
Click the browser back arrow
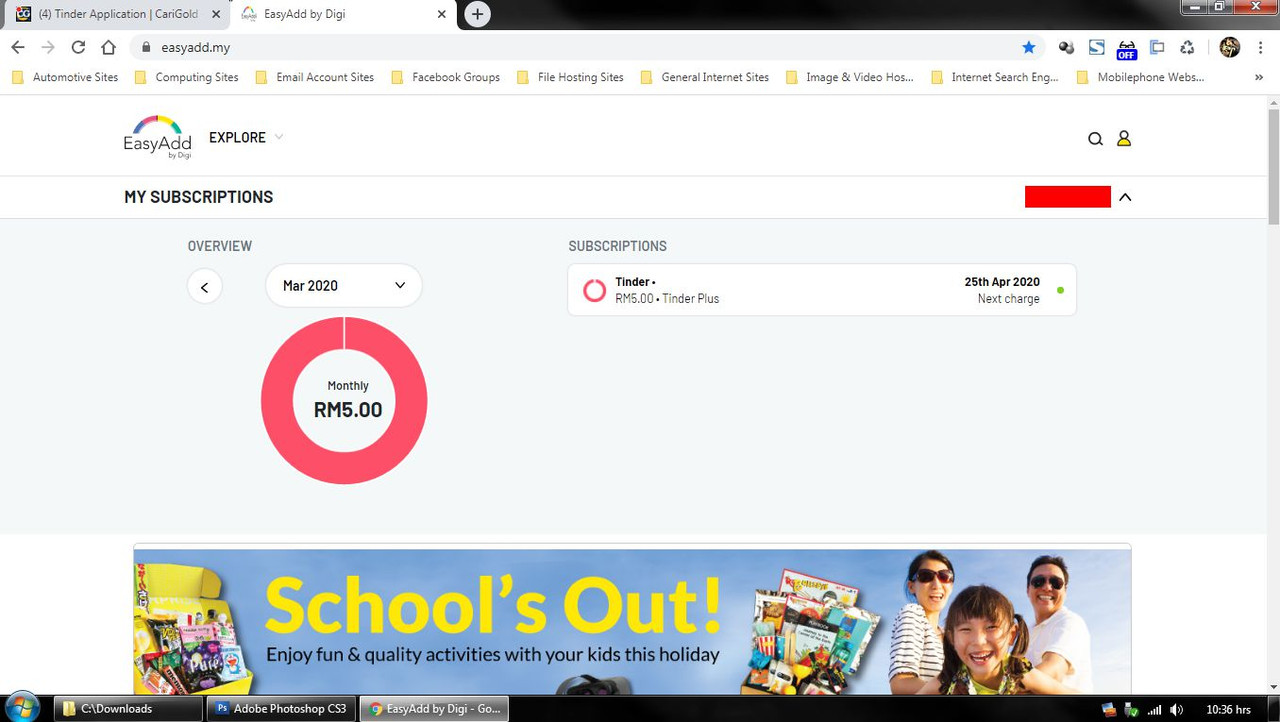coord(18,47)
